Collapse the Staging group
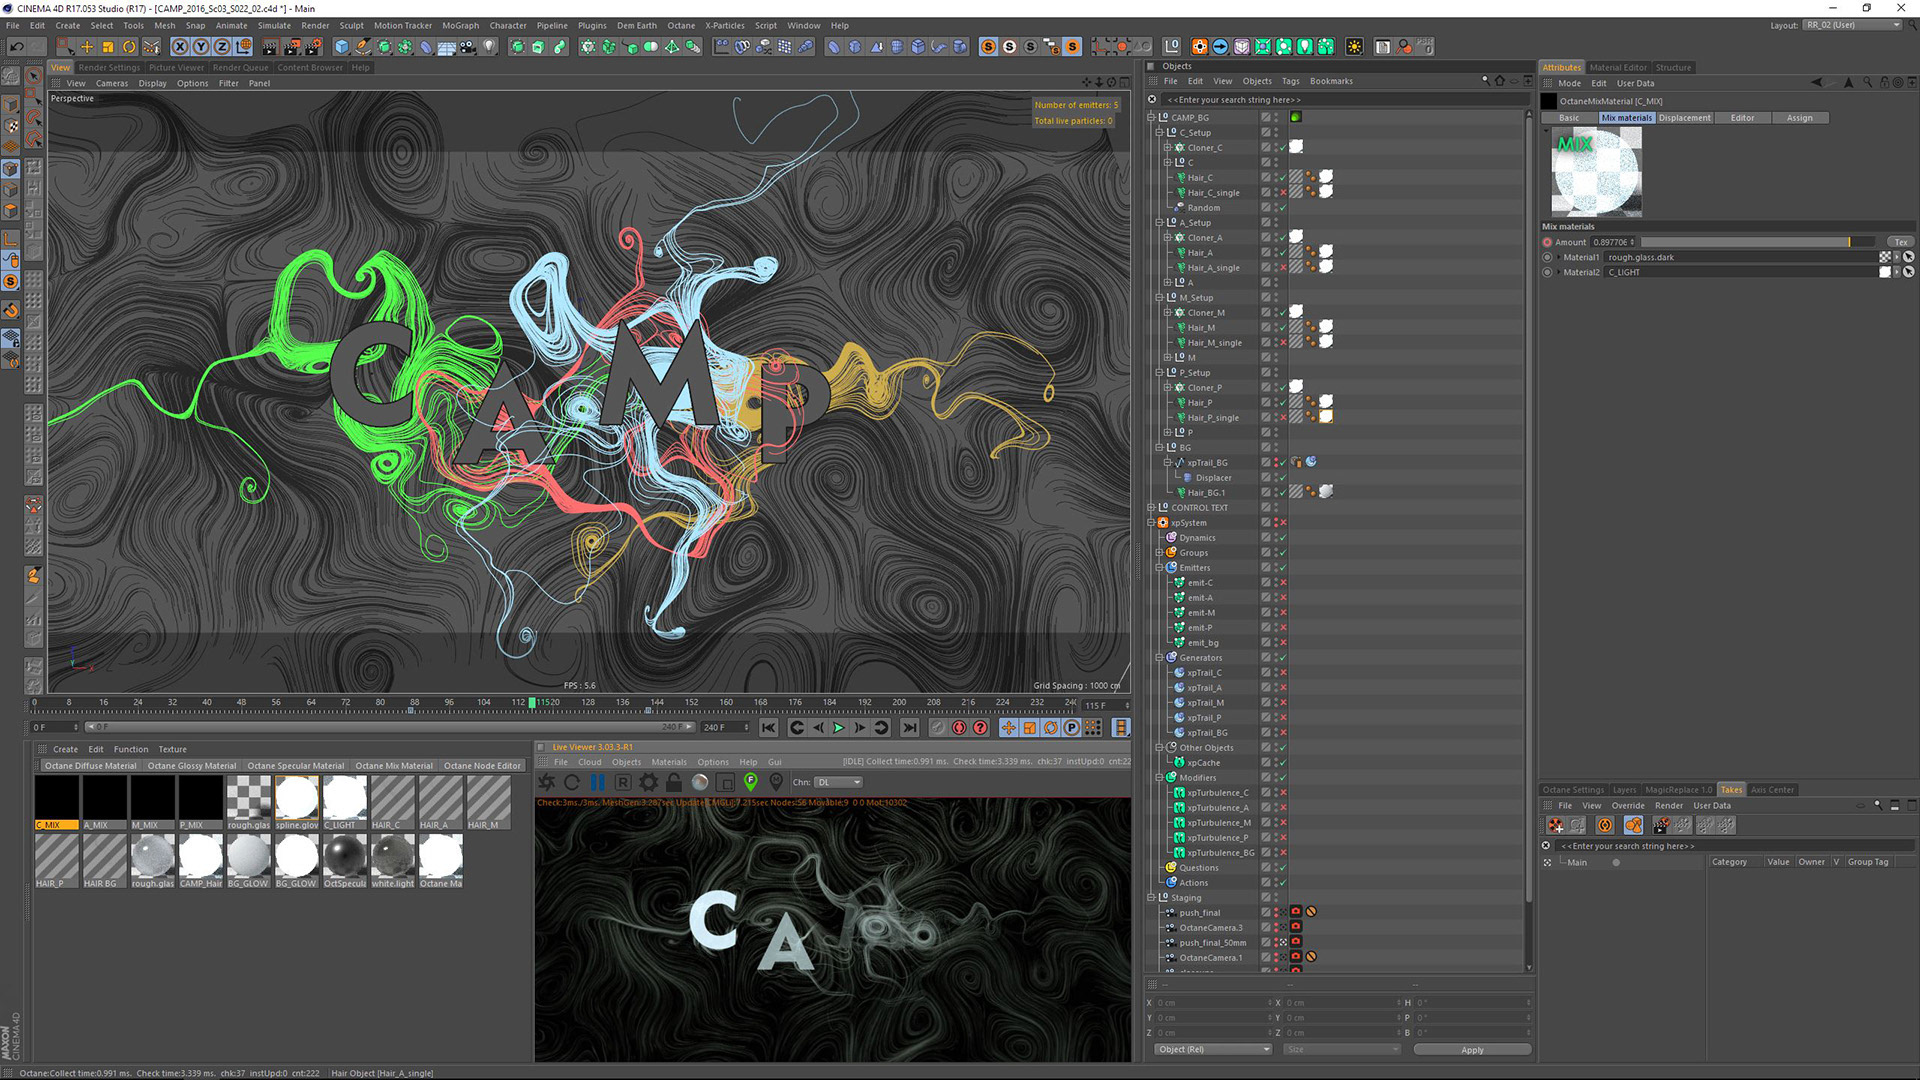The width and height of the screenshot is (1920, 1080). [1151, 897]
